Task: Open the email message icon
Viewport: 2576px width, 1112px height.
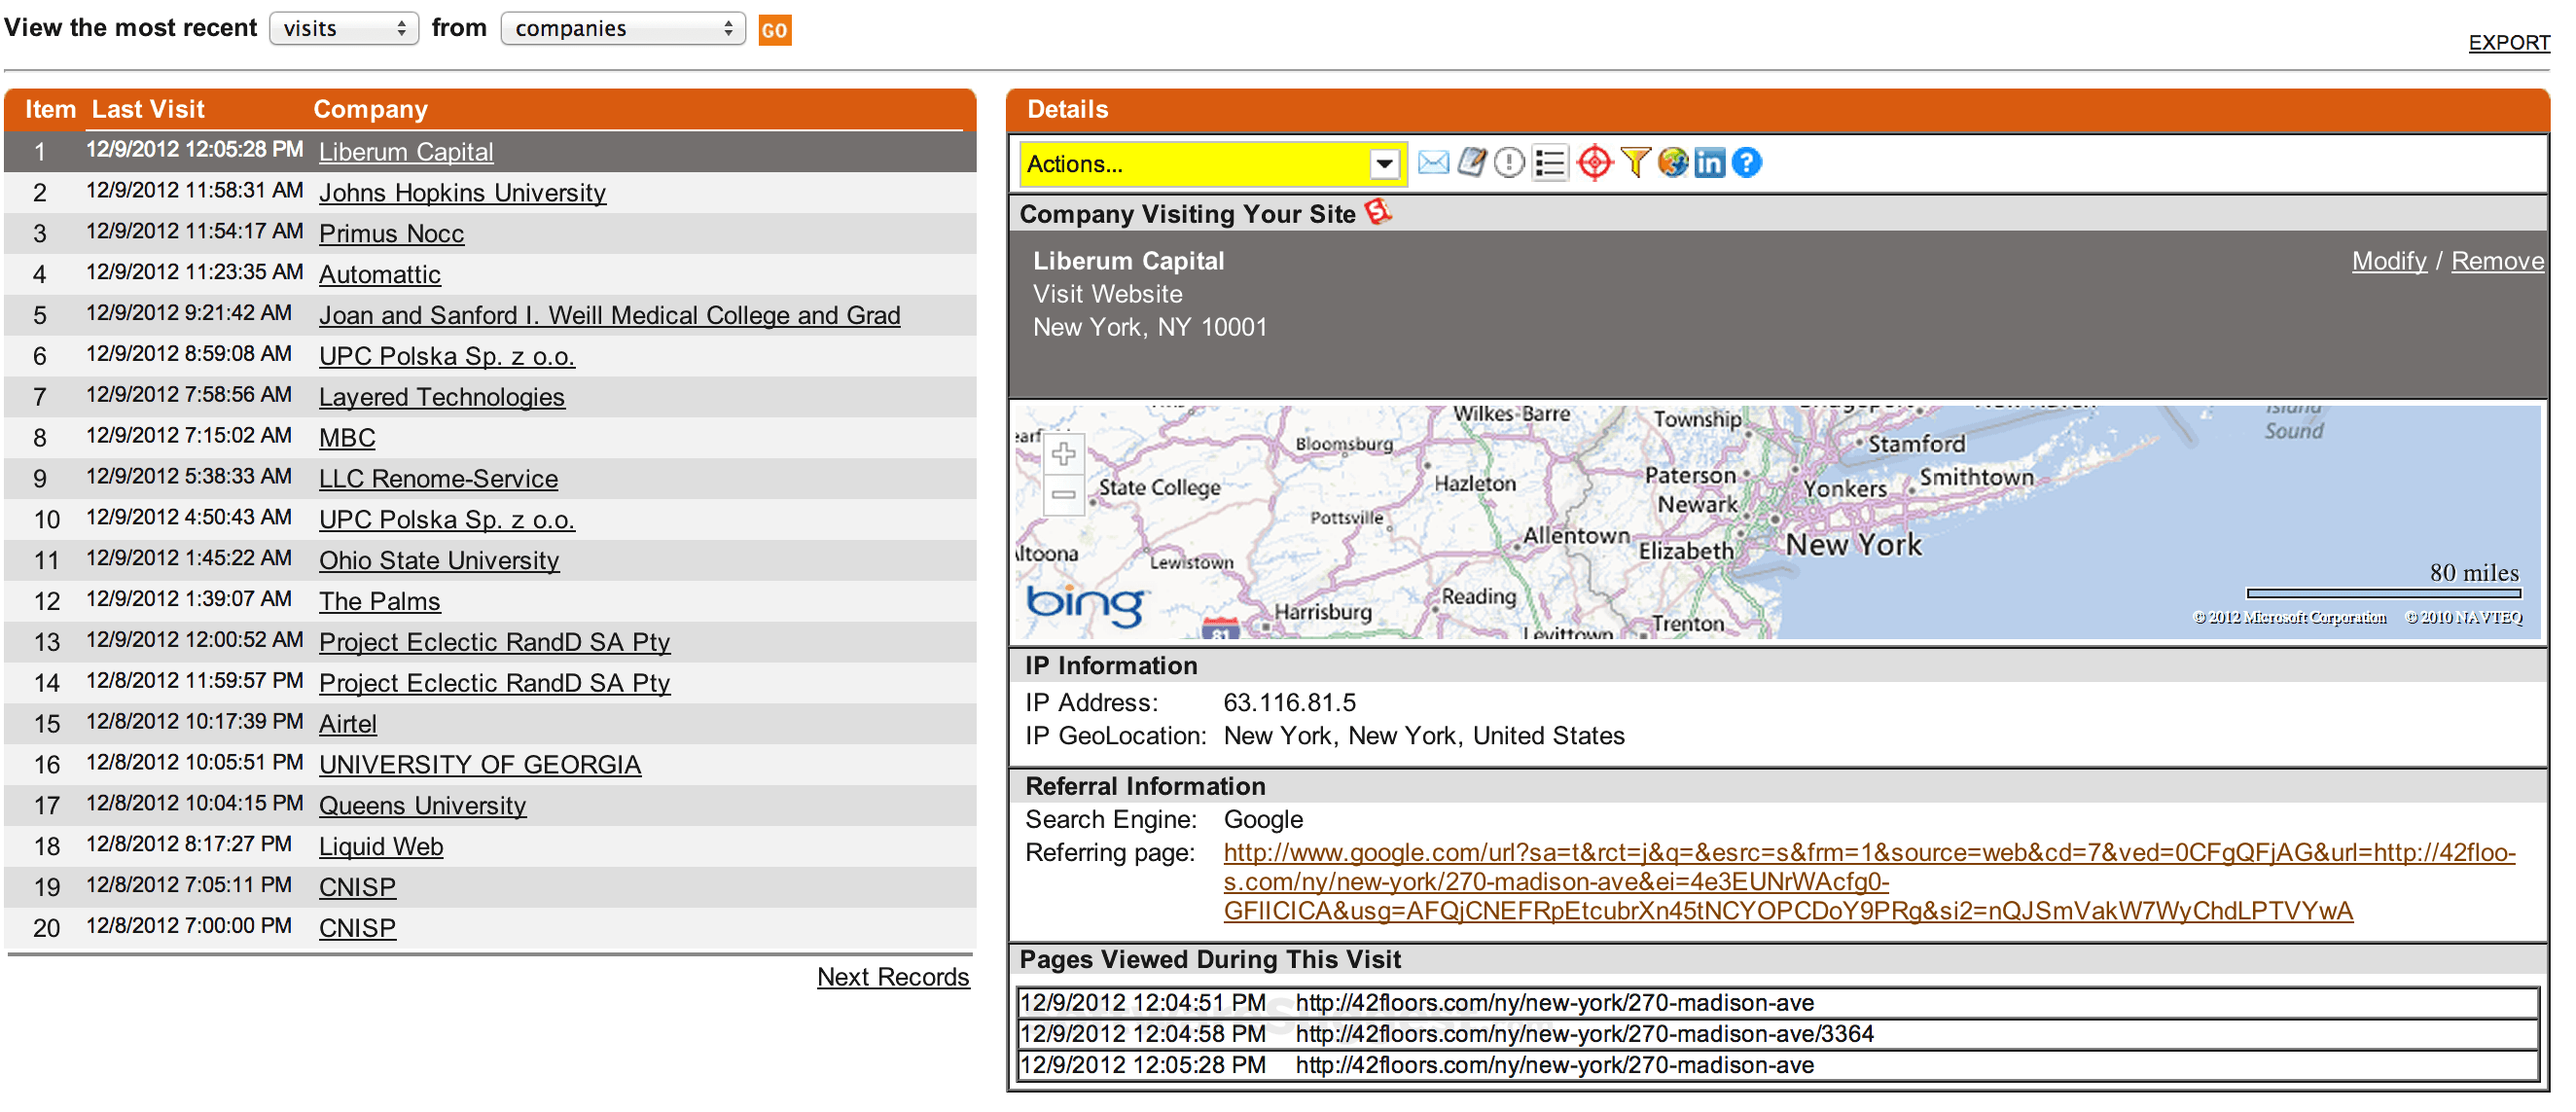Action: 1432,162
